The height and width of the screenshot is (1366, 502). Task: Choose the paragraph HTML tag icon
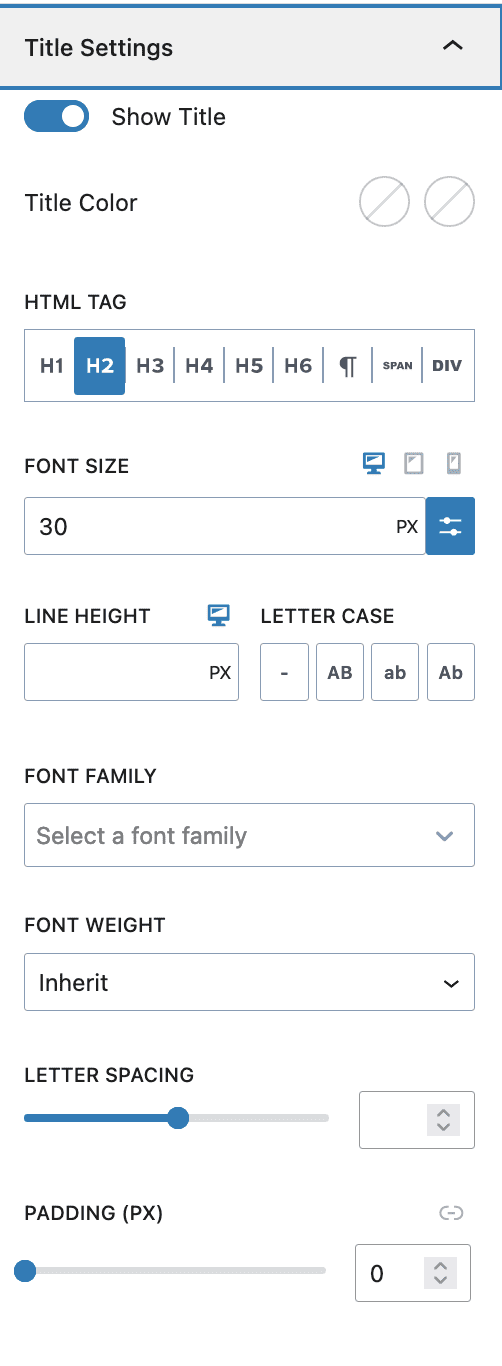347,366
